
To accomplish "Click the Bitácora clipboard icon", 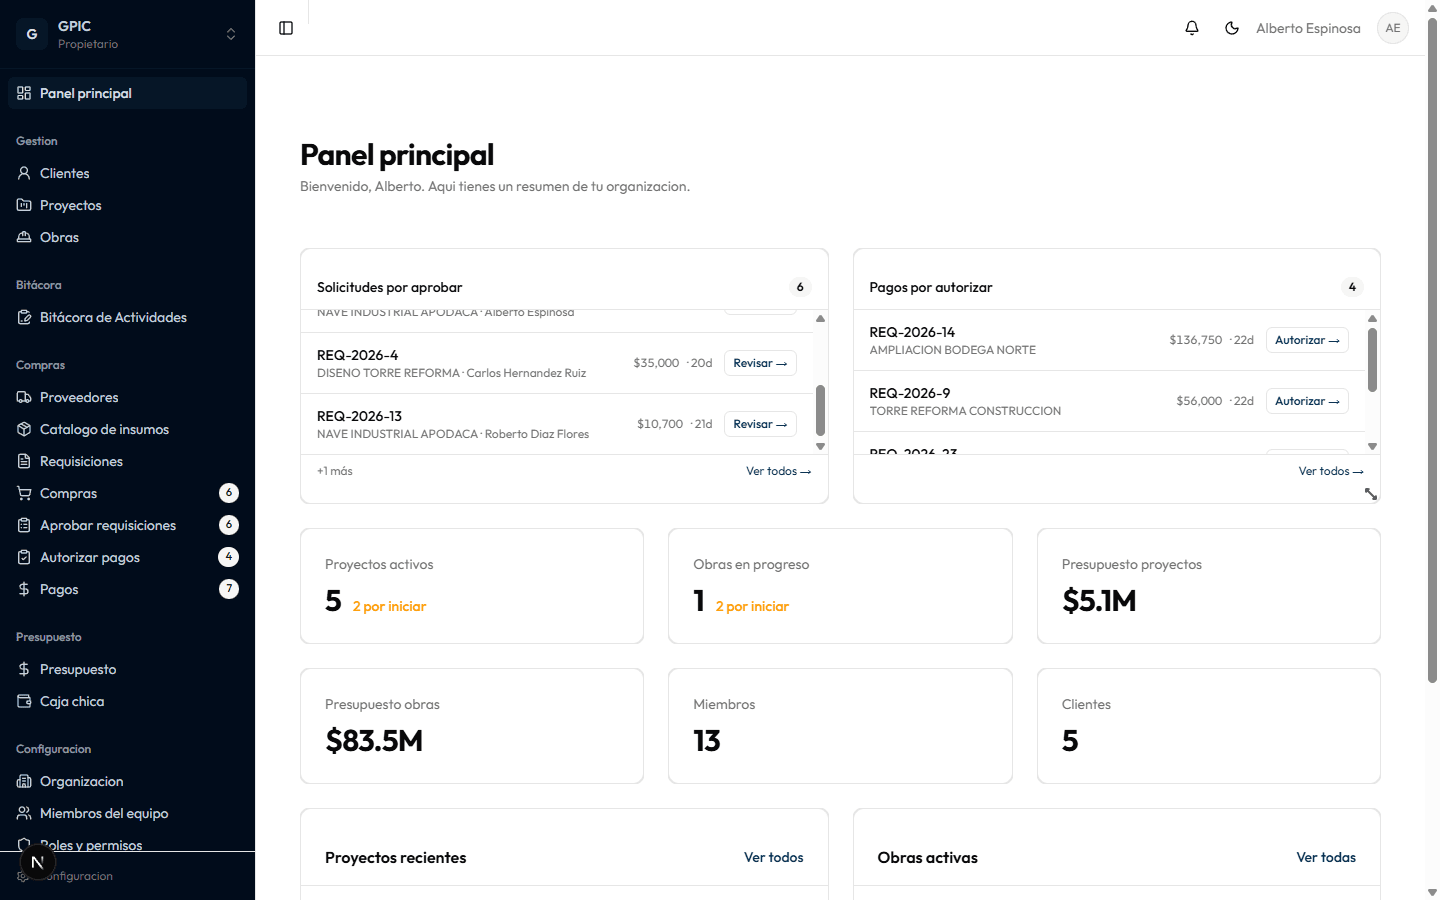I will pos(24,317).
